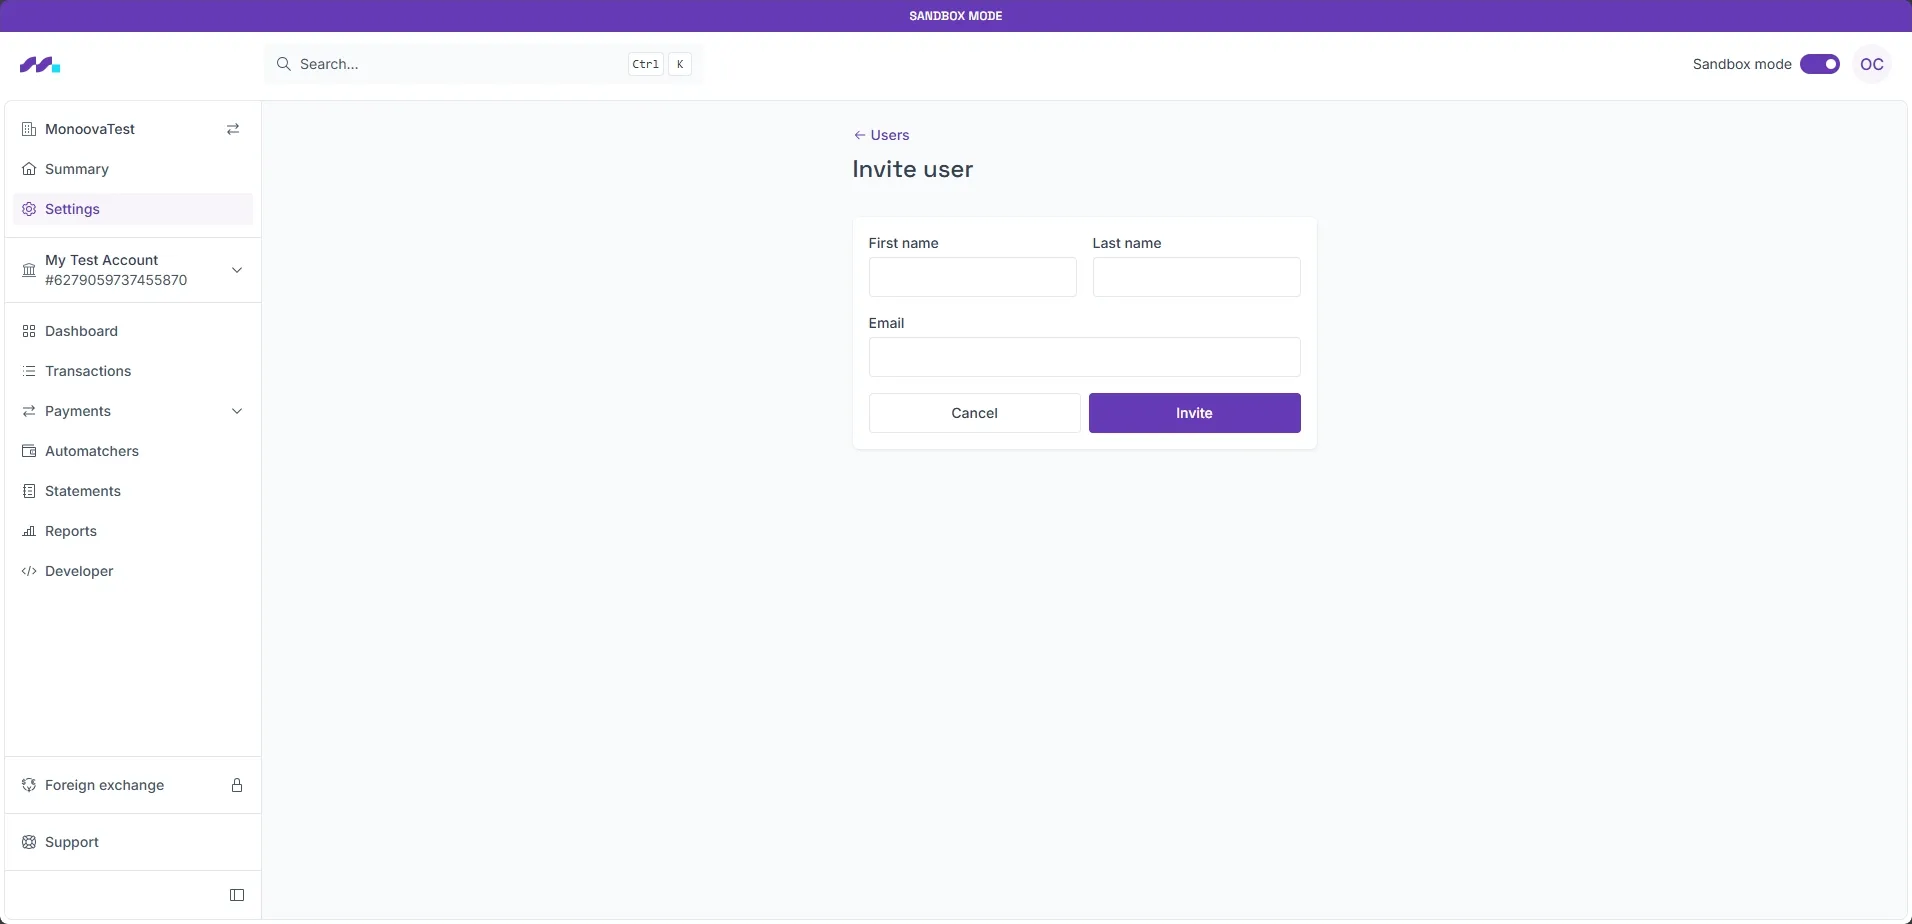Click the Dashboard label in sidebar
Screen dimensions: 1912x924
(x=81, y=331)
